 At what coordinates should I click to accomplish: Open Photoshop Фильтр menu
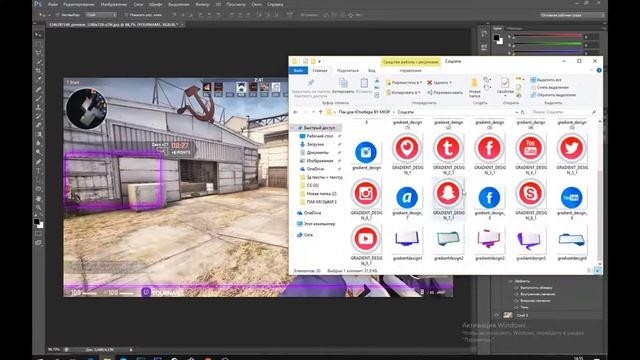(202, 4)
